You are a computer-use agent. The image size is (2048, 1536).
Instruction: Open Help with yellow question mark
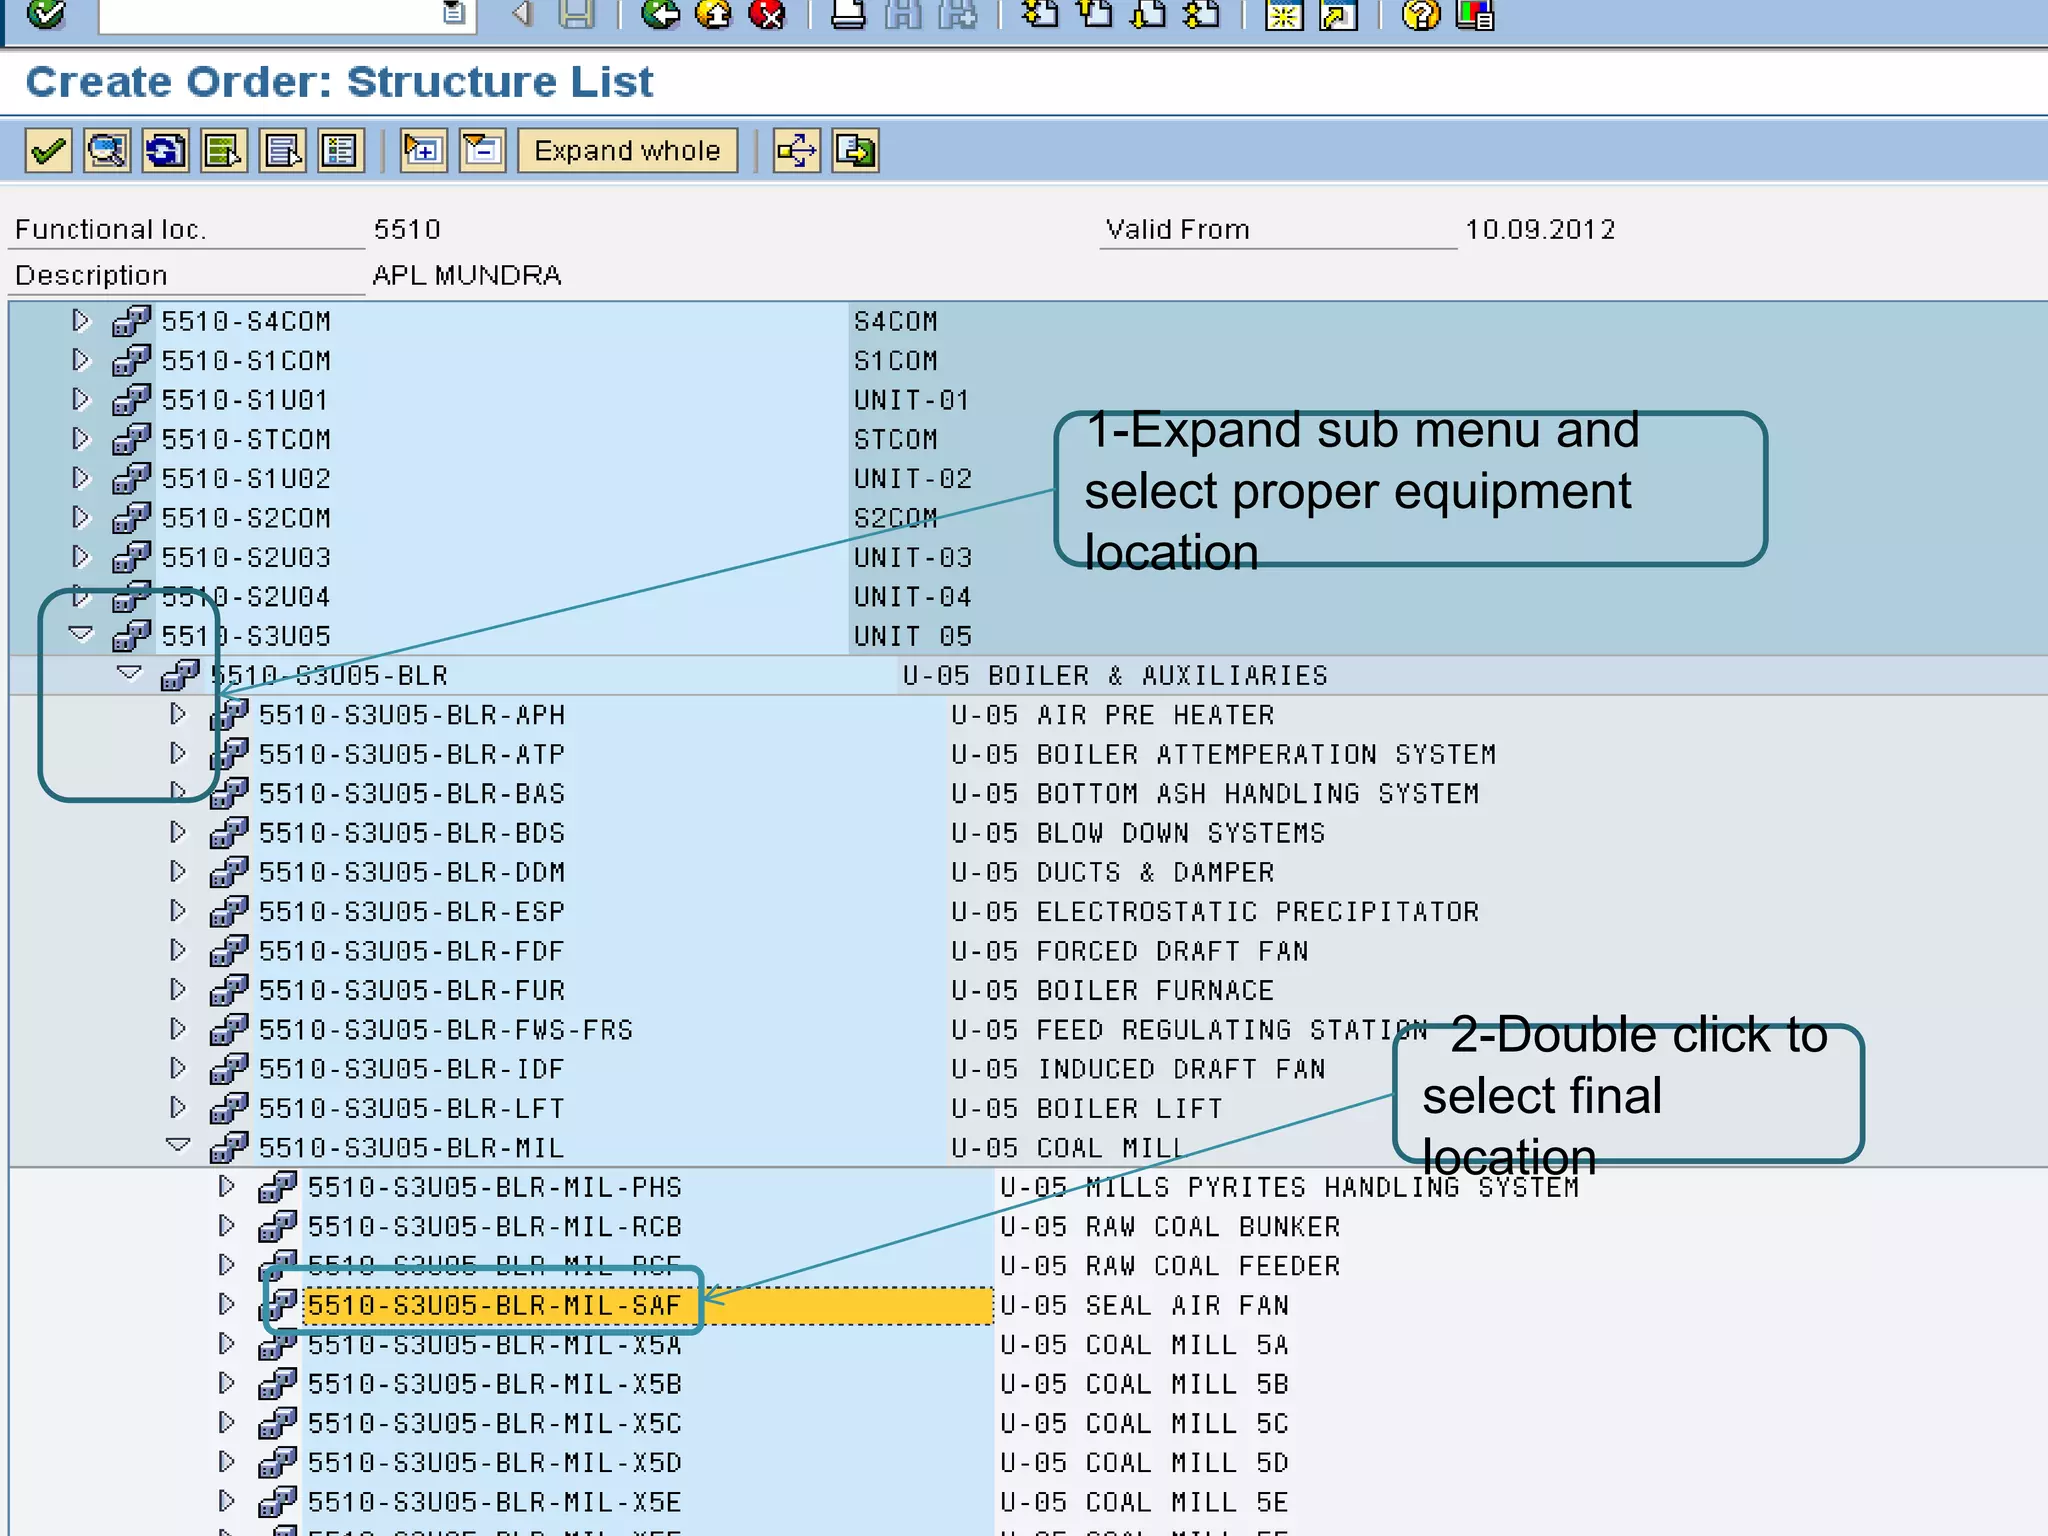point(1421,13)
